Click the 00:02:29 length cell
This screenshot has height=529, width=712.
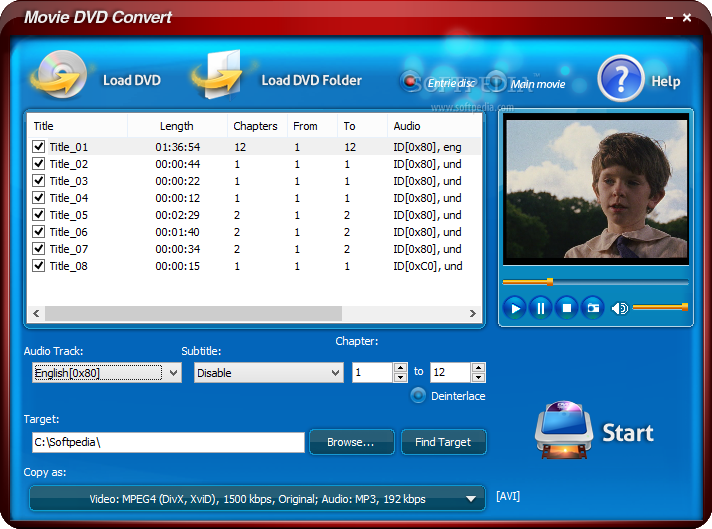[x=178, y=215]
